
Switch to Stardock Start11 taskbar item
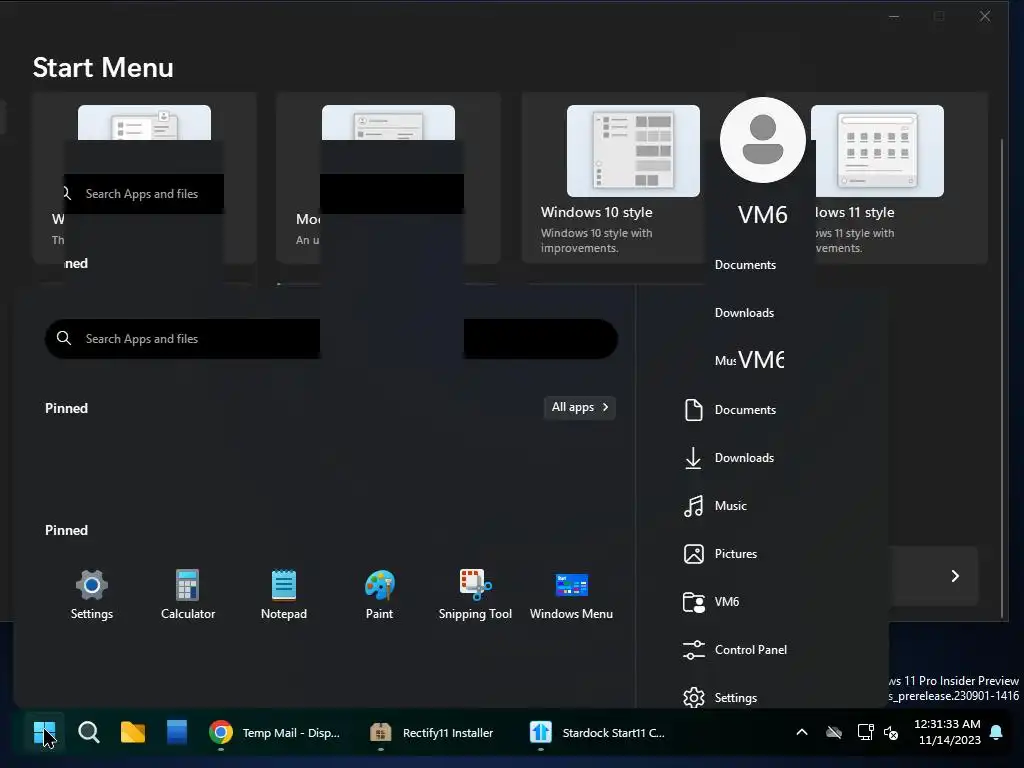point(598,733)
